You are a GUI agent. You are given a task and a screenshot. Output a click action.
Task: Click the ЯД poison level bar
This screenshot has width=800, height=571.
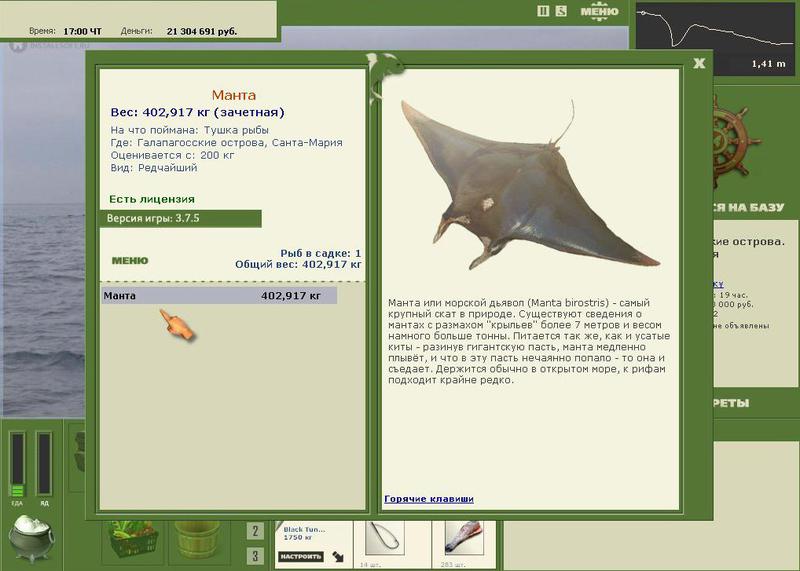44,463
